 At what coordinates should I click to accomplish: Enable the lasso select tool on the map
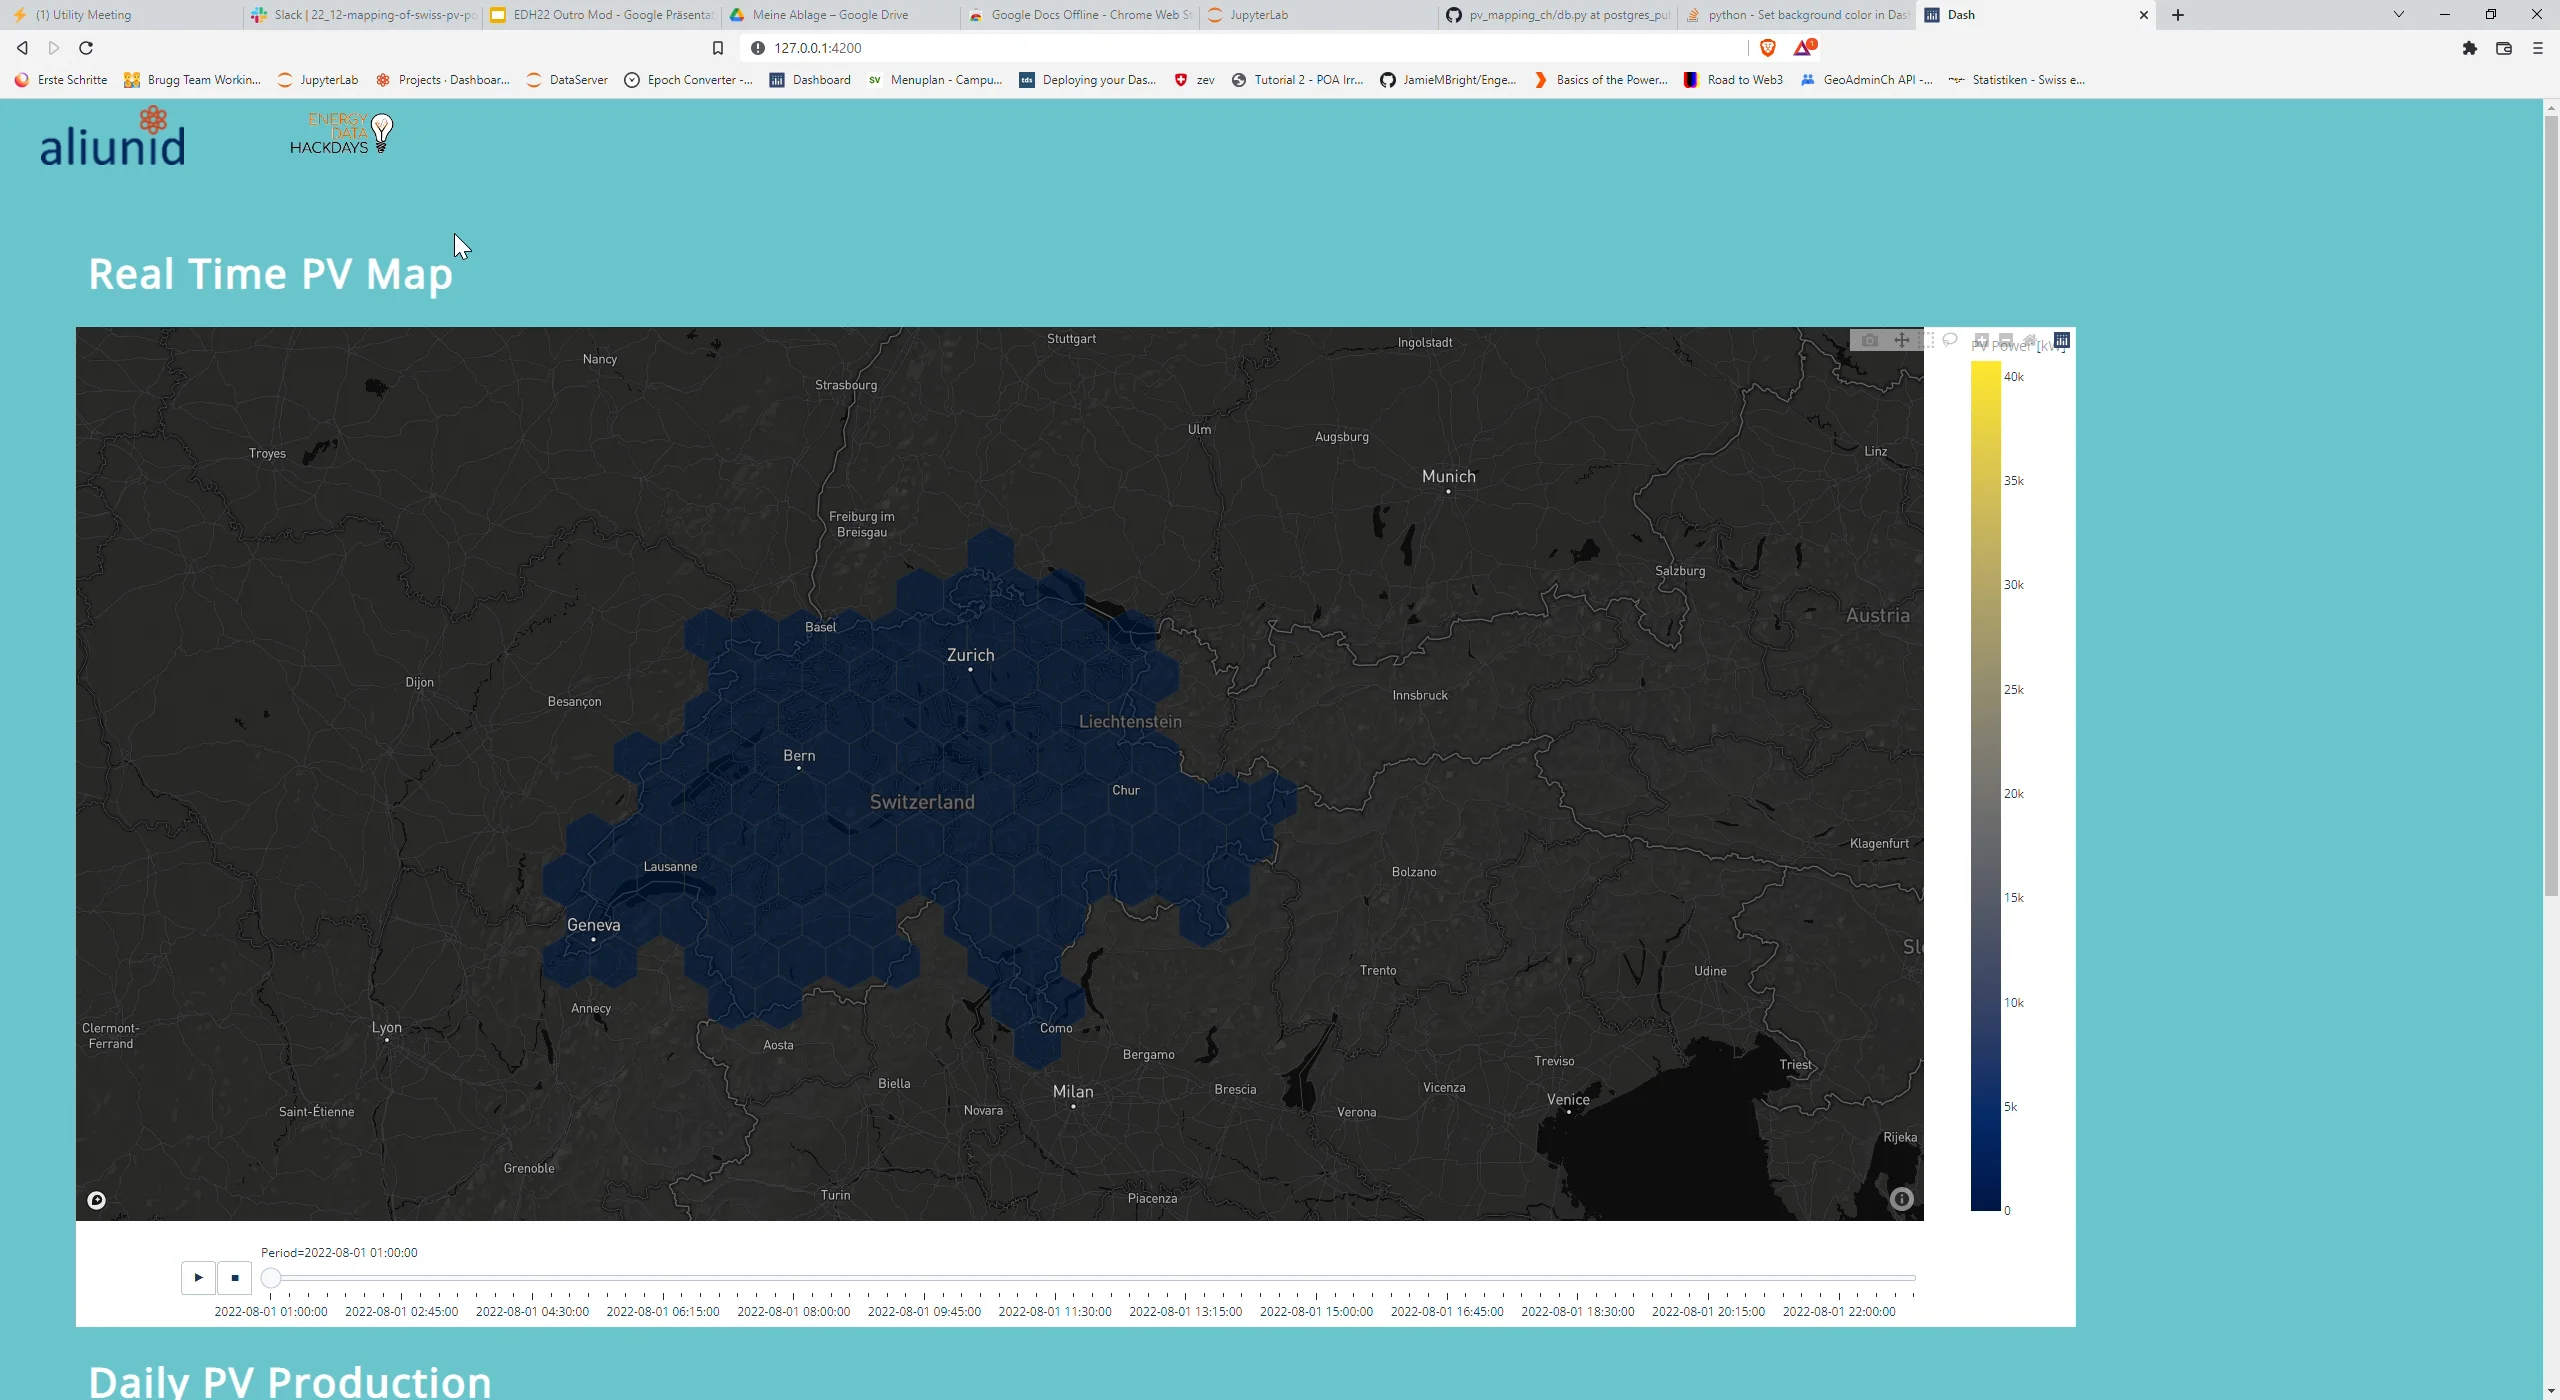click(x=1950, y=341)
